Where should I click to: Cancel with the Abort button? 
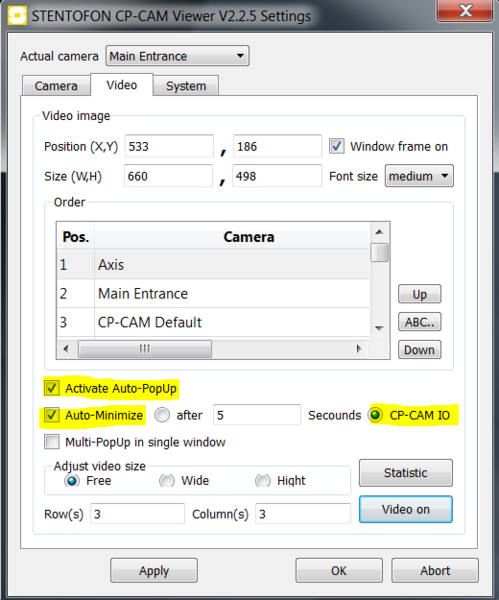pyautogui.click(x=435, y=571)
